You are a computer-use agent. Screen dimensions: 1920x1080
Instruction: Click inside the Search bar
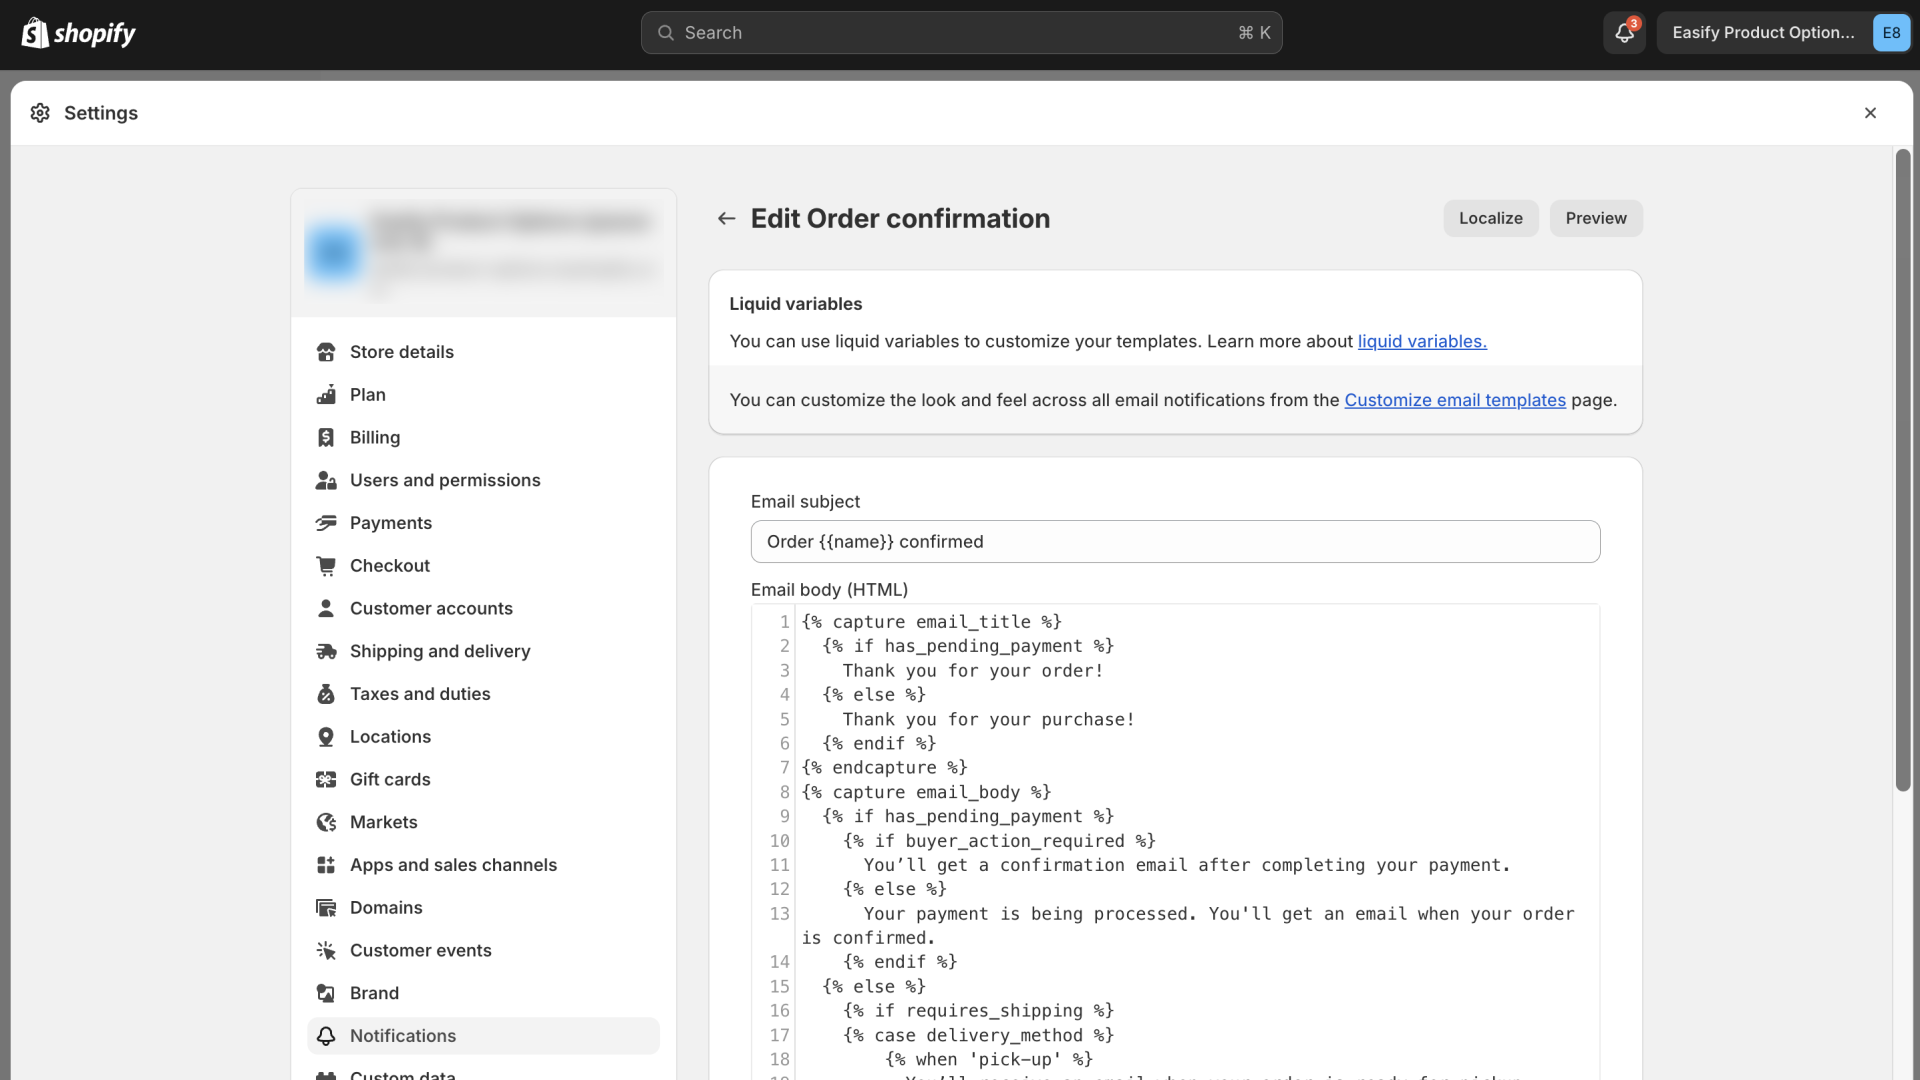(960, 32)
